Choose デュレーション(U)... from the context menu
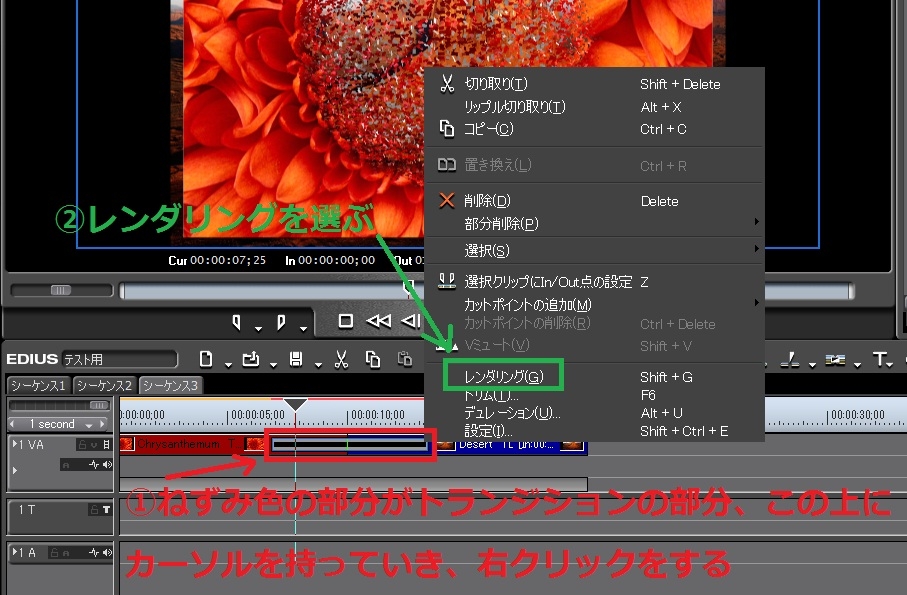 594,413
